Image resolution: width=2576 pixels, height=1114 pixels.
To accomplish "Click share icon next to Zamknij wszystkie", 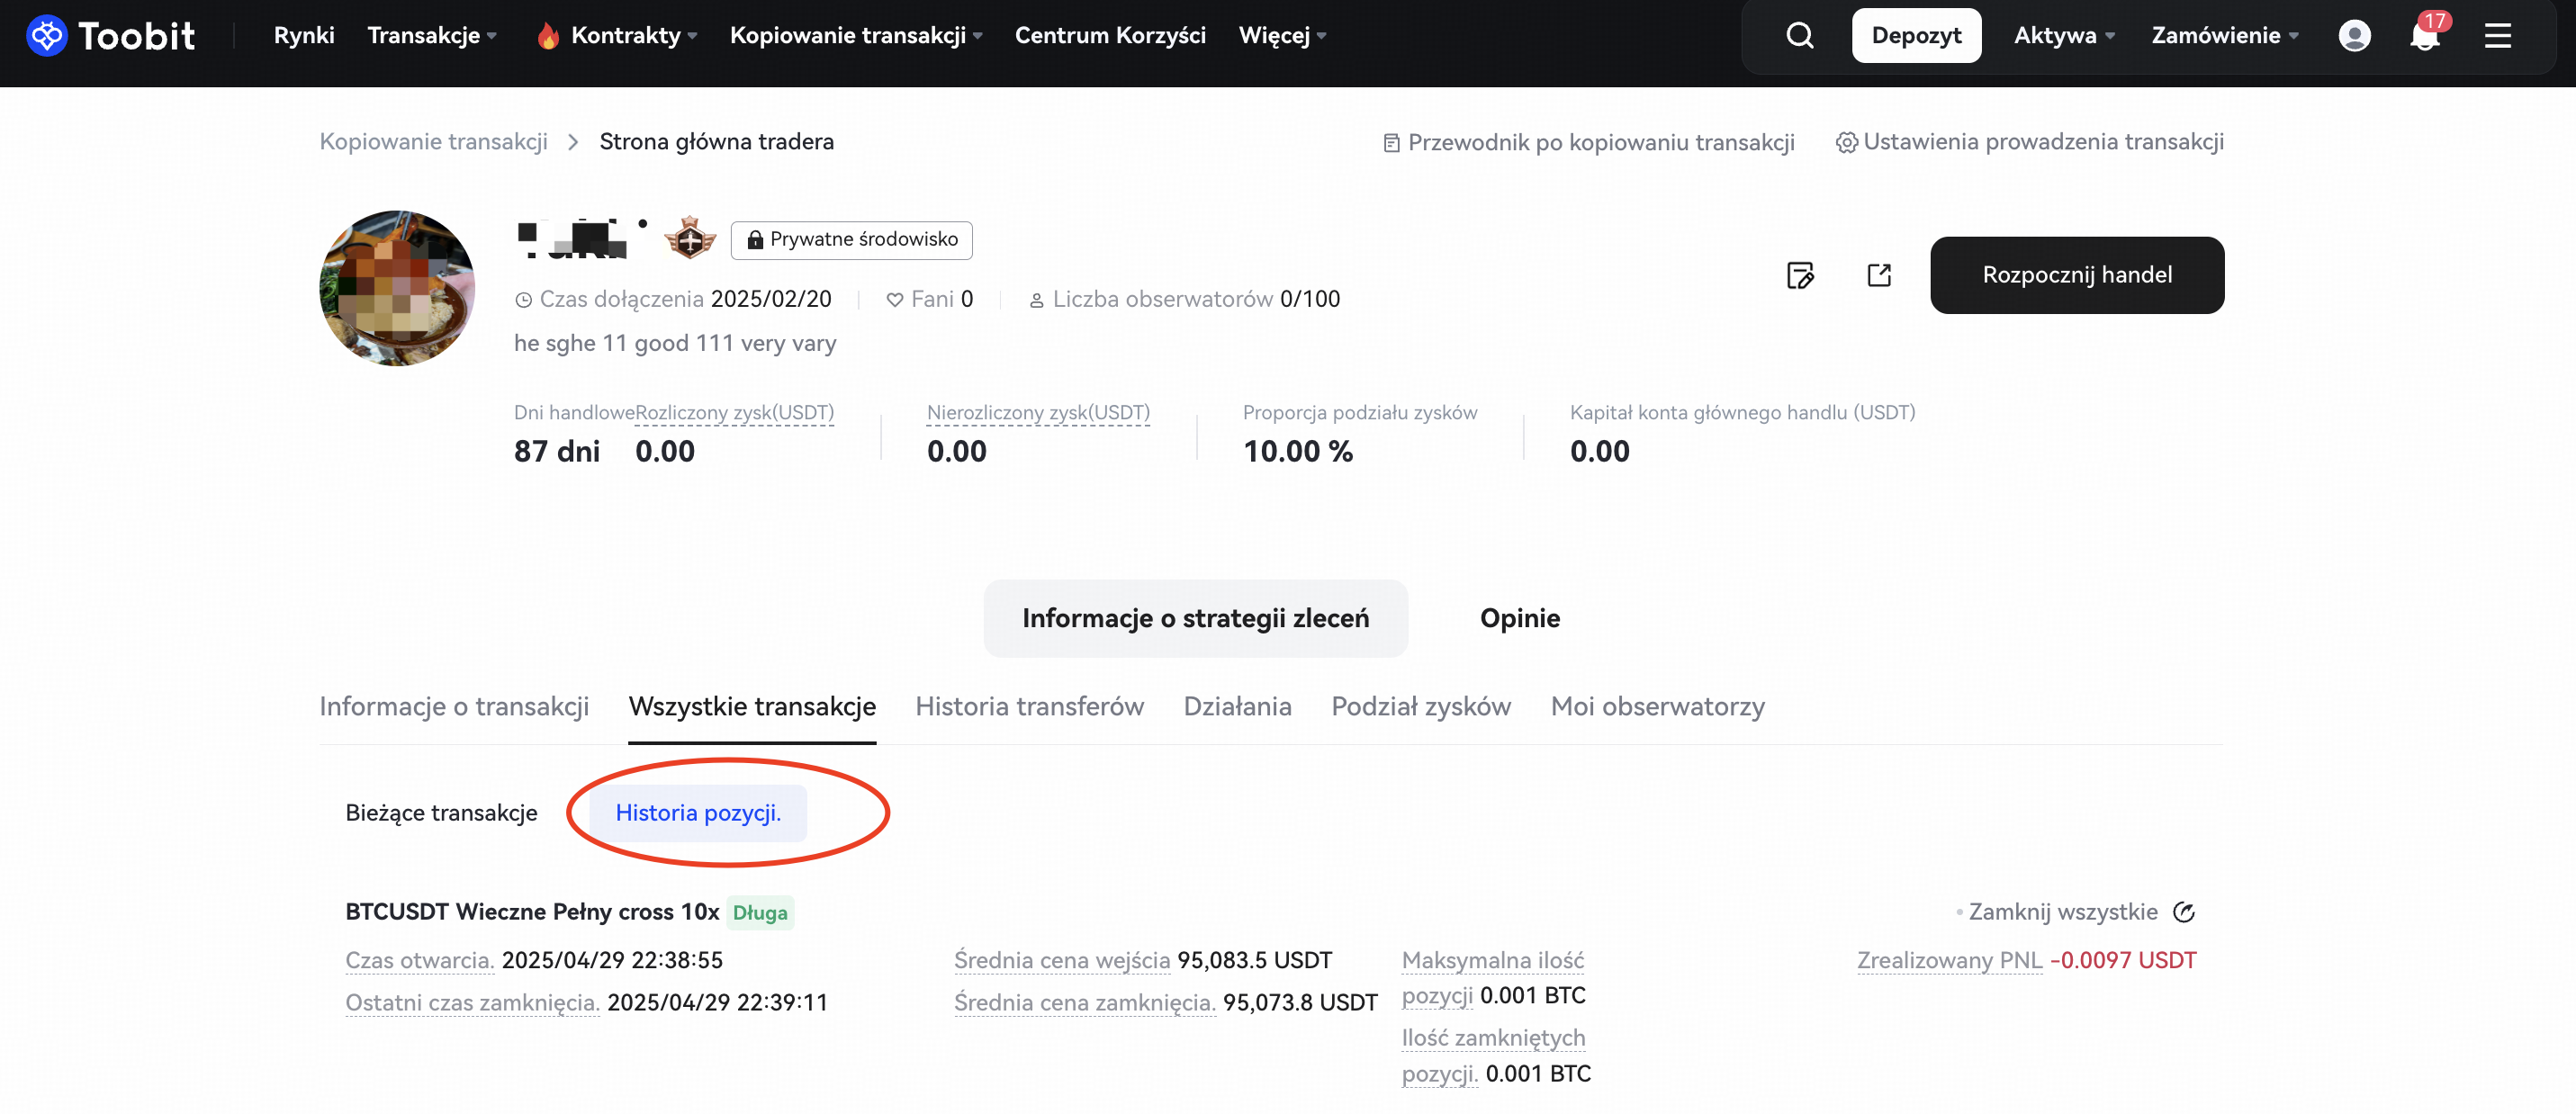I will point(2184,912).
